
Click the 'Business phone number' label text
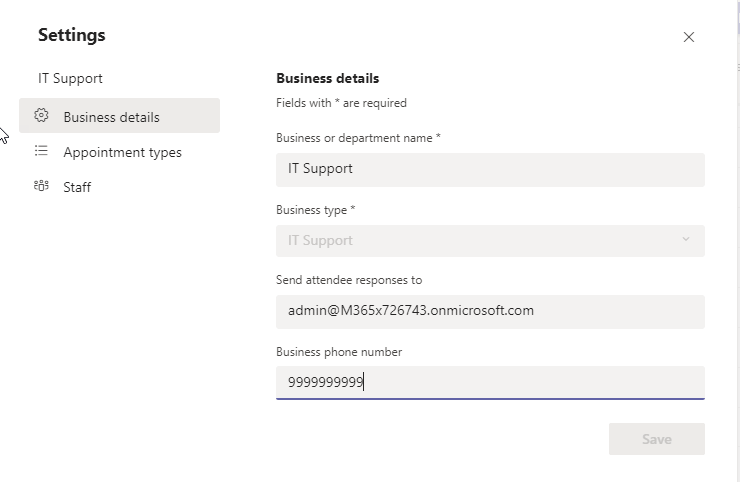(339, 352)
